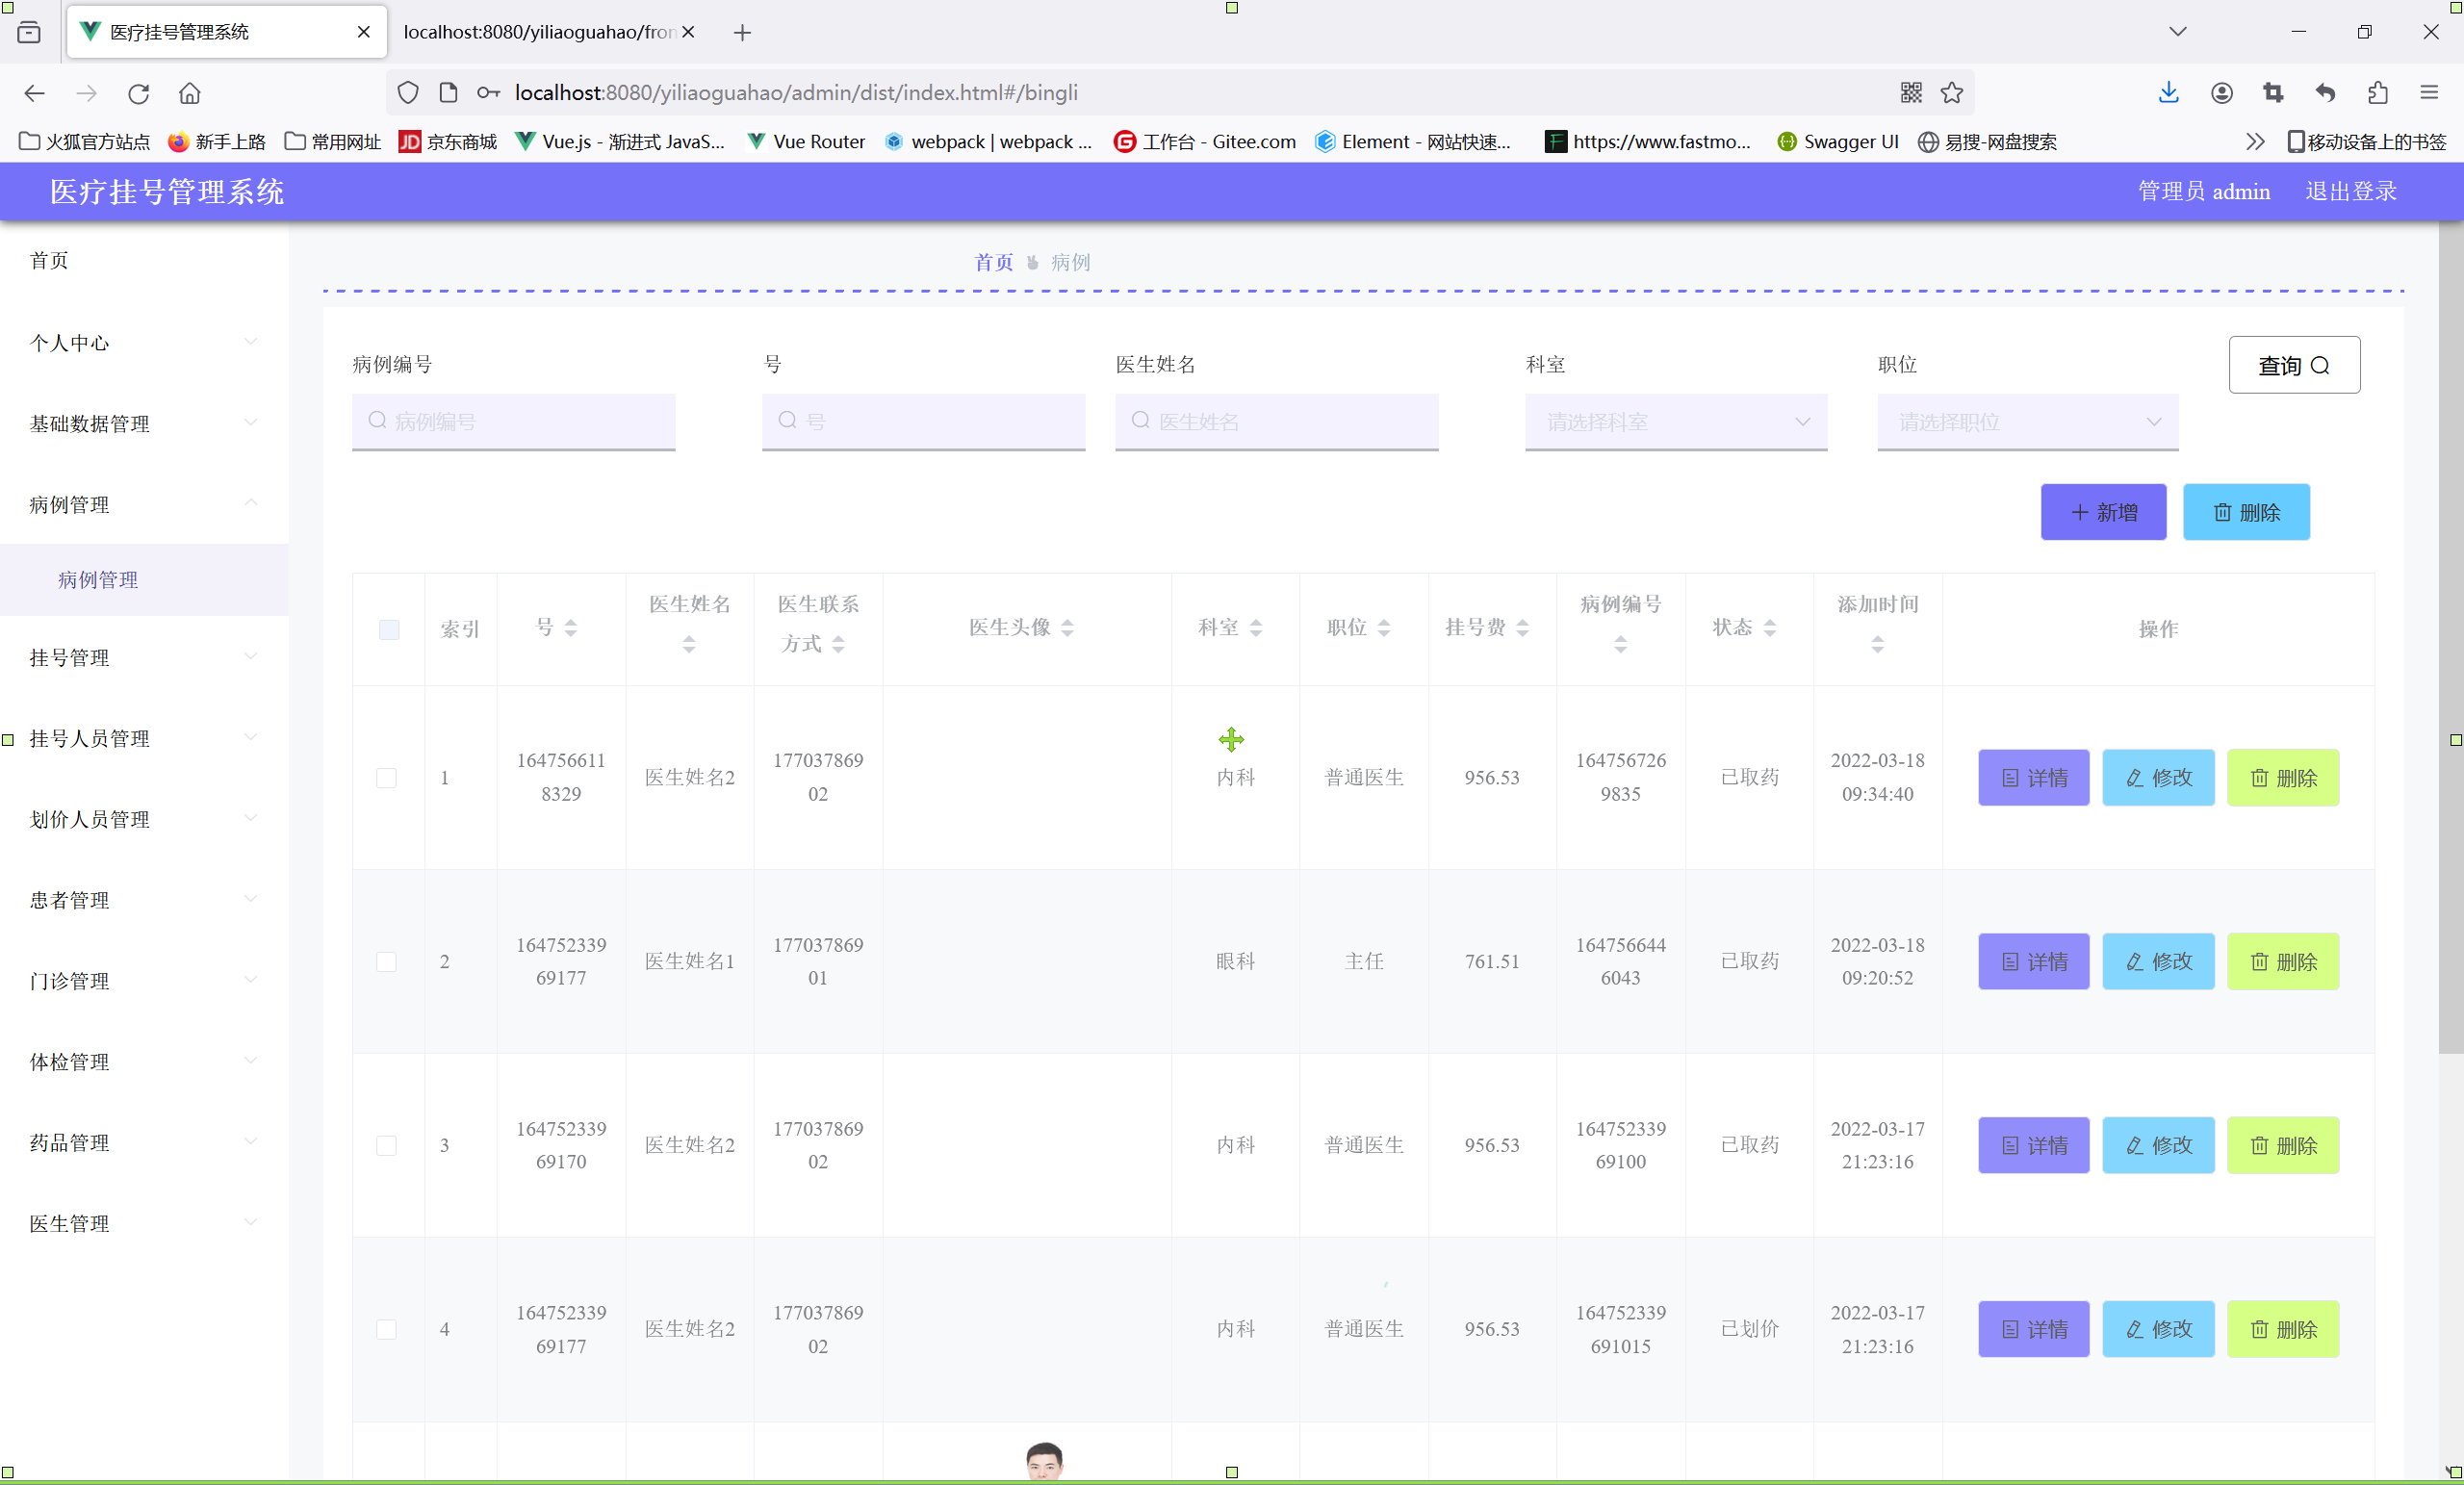Viewport: 2464px width, 1485px height.
Task: Click the extensions puzzle icon
Action: 2378,93
